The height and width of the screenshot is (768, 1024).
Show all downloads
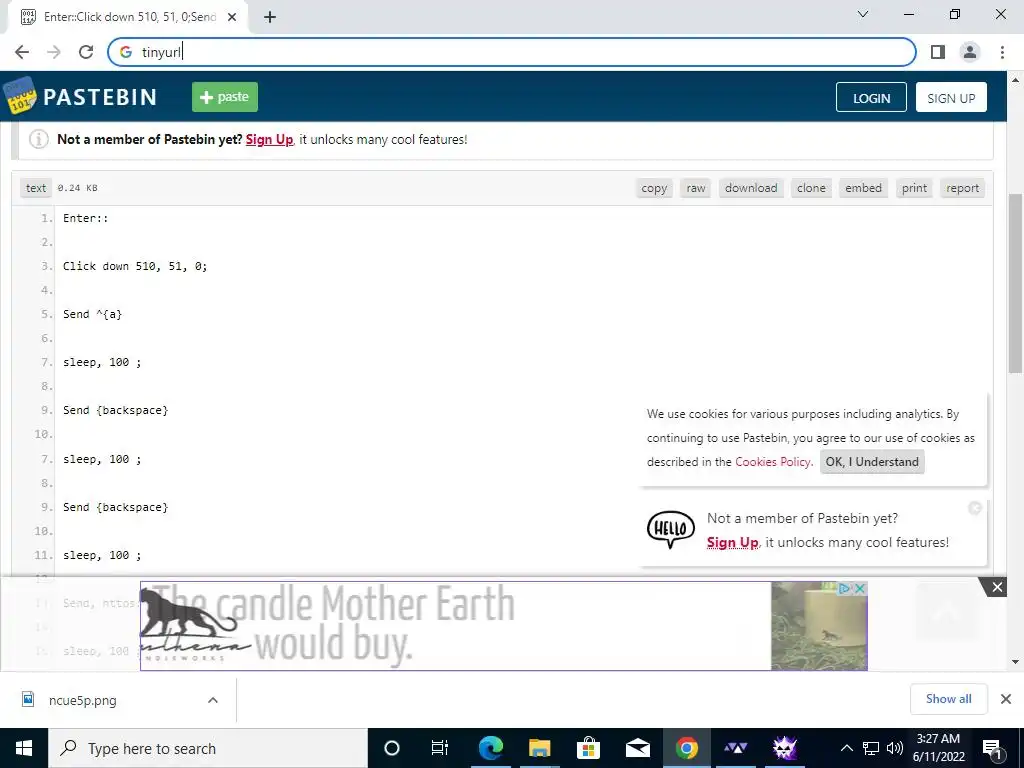click(x=948, y=699)
